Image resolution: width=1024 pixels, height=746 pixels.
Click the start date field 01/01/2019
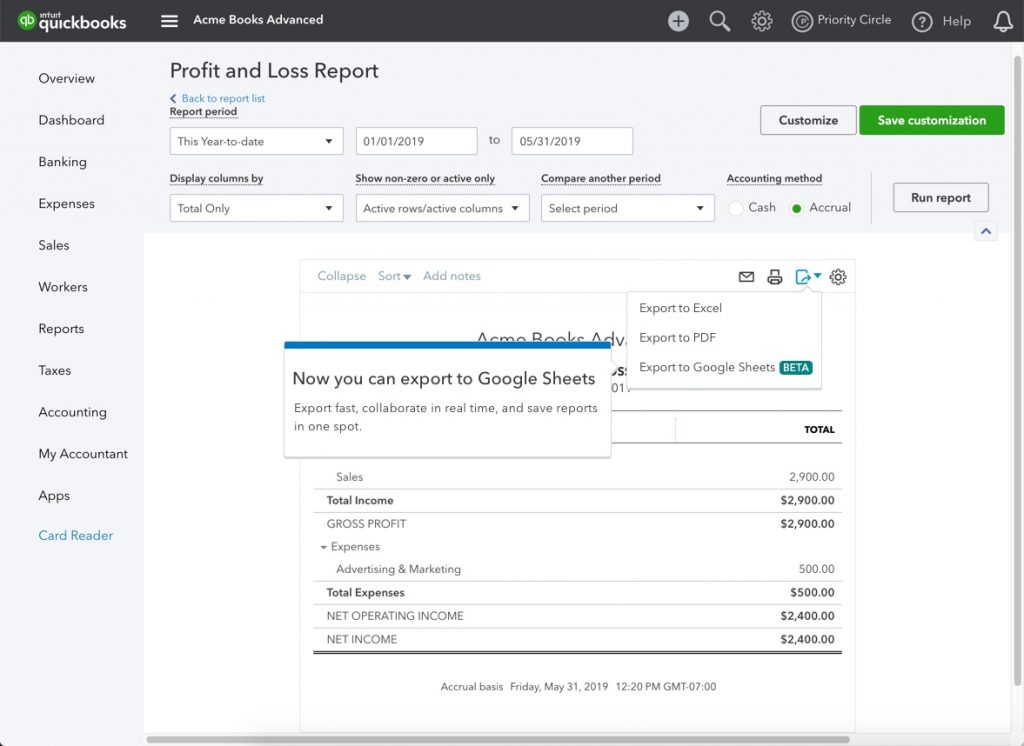pos(417,141)
